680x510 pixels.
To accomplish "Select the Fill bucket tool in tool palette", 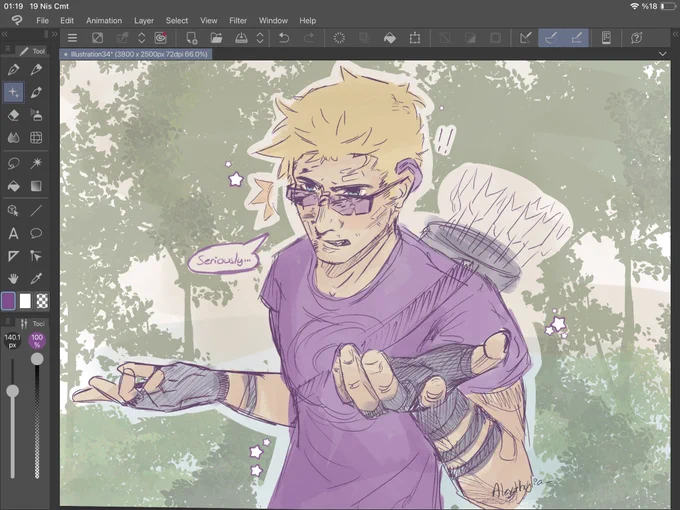I will (x=13, y=186).
